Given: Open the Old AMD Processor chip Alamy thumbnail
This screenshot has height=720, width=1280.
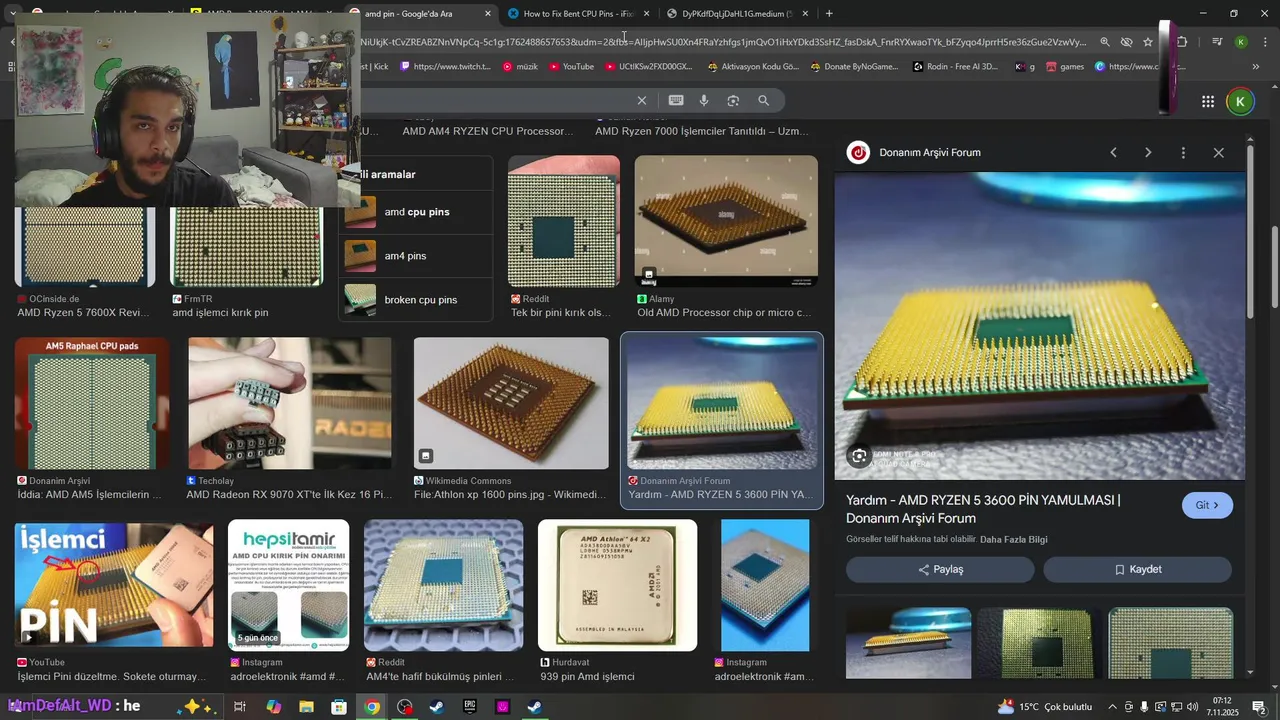Looking at the screenshot, I should coord(726,222).
